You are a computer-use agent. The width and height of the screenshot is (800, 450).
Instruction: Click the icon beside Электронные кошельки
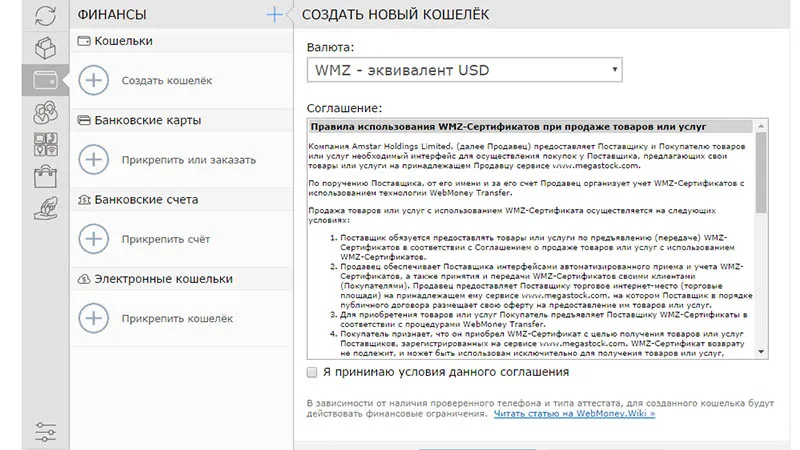click(84, 279)
